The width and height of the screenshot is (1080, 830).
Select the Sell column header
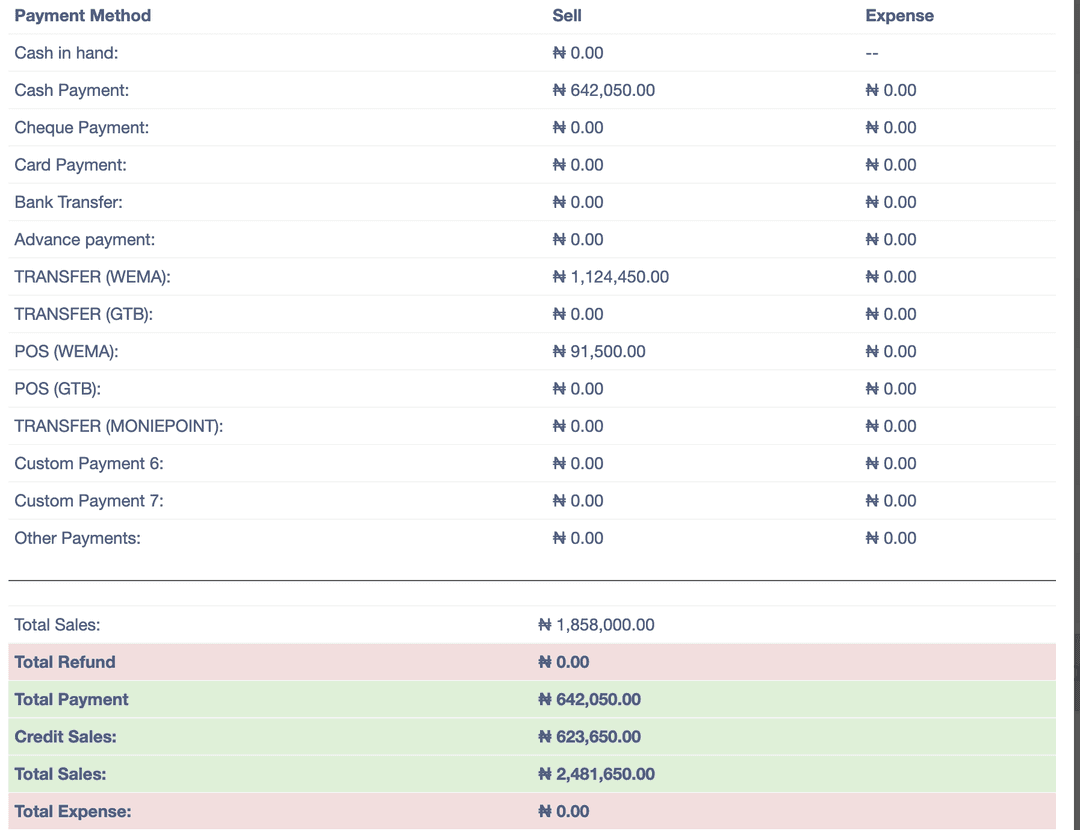click(x=567, y=16)
